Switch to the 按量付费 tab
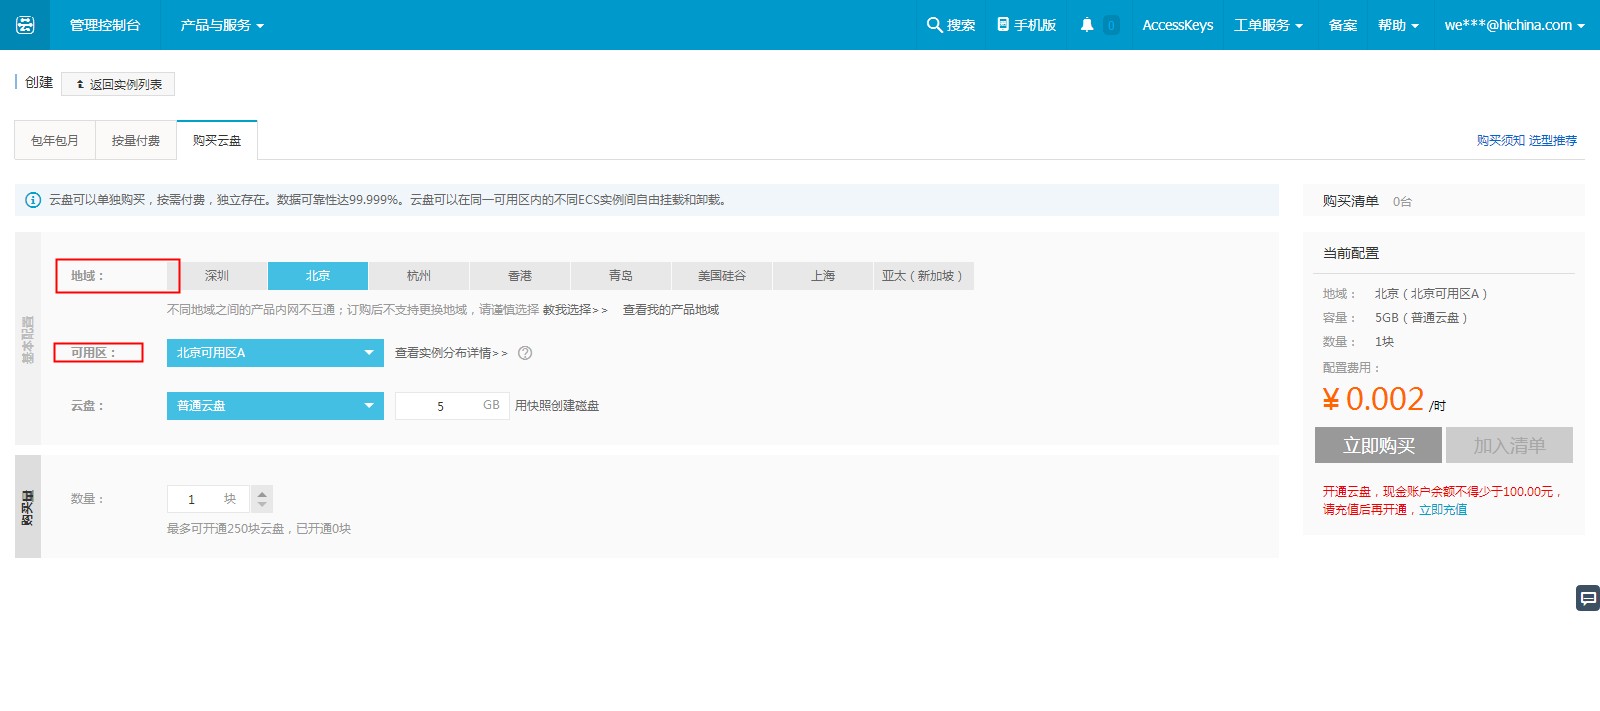The image size is (1600, 711). 136,141
